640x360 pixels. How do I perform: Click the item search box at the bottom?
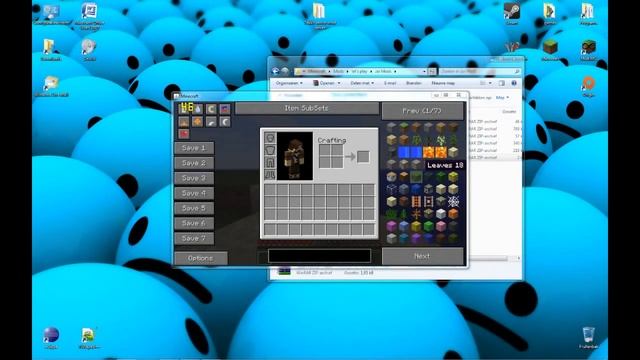point(319,256)
